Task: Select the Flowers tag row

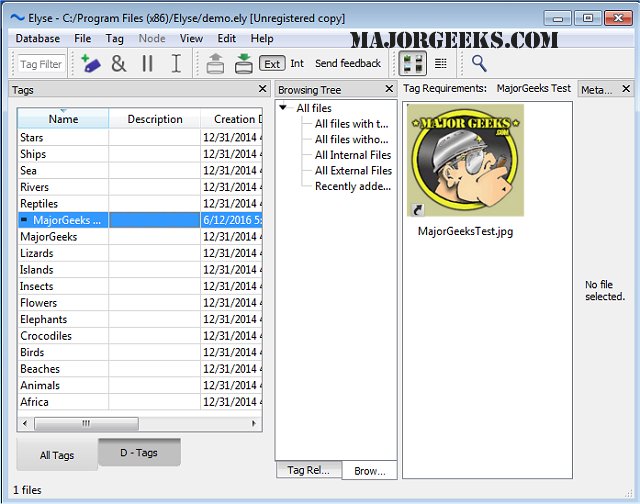Action: (x=140, y=303)
